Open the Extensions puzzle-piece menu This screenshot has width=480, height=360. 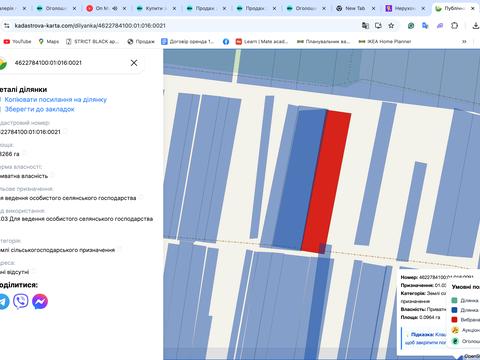pos(454,26)
